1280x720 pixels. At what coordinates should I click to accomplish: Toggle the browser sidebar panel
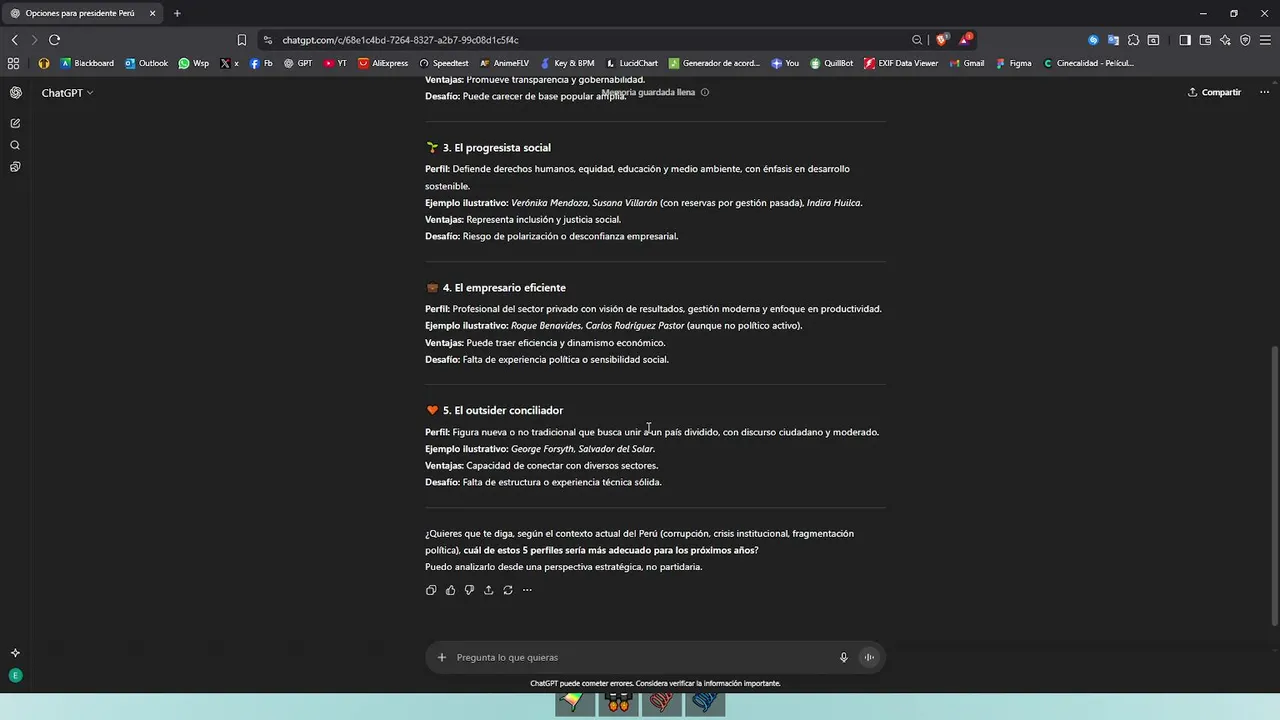[x=1185, y=40]
